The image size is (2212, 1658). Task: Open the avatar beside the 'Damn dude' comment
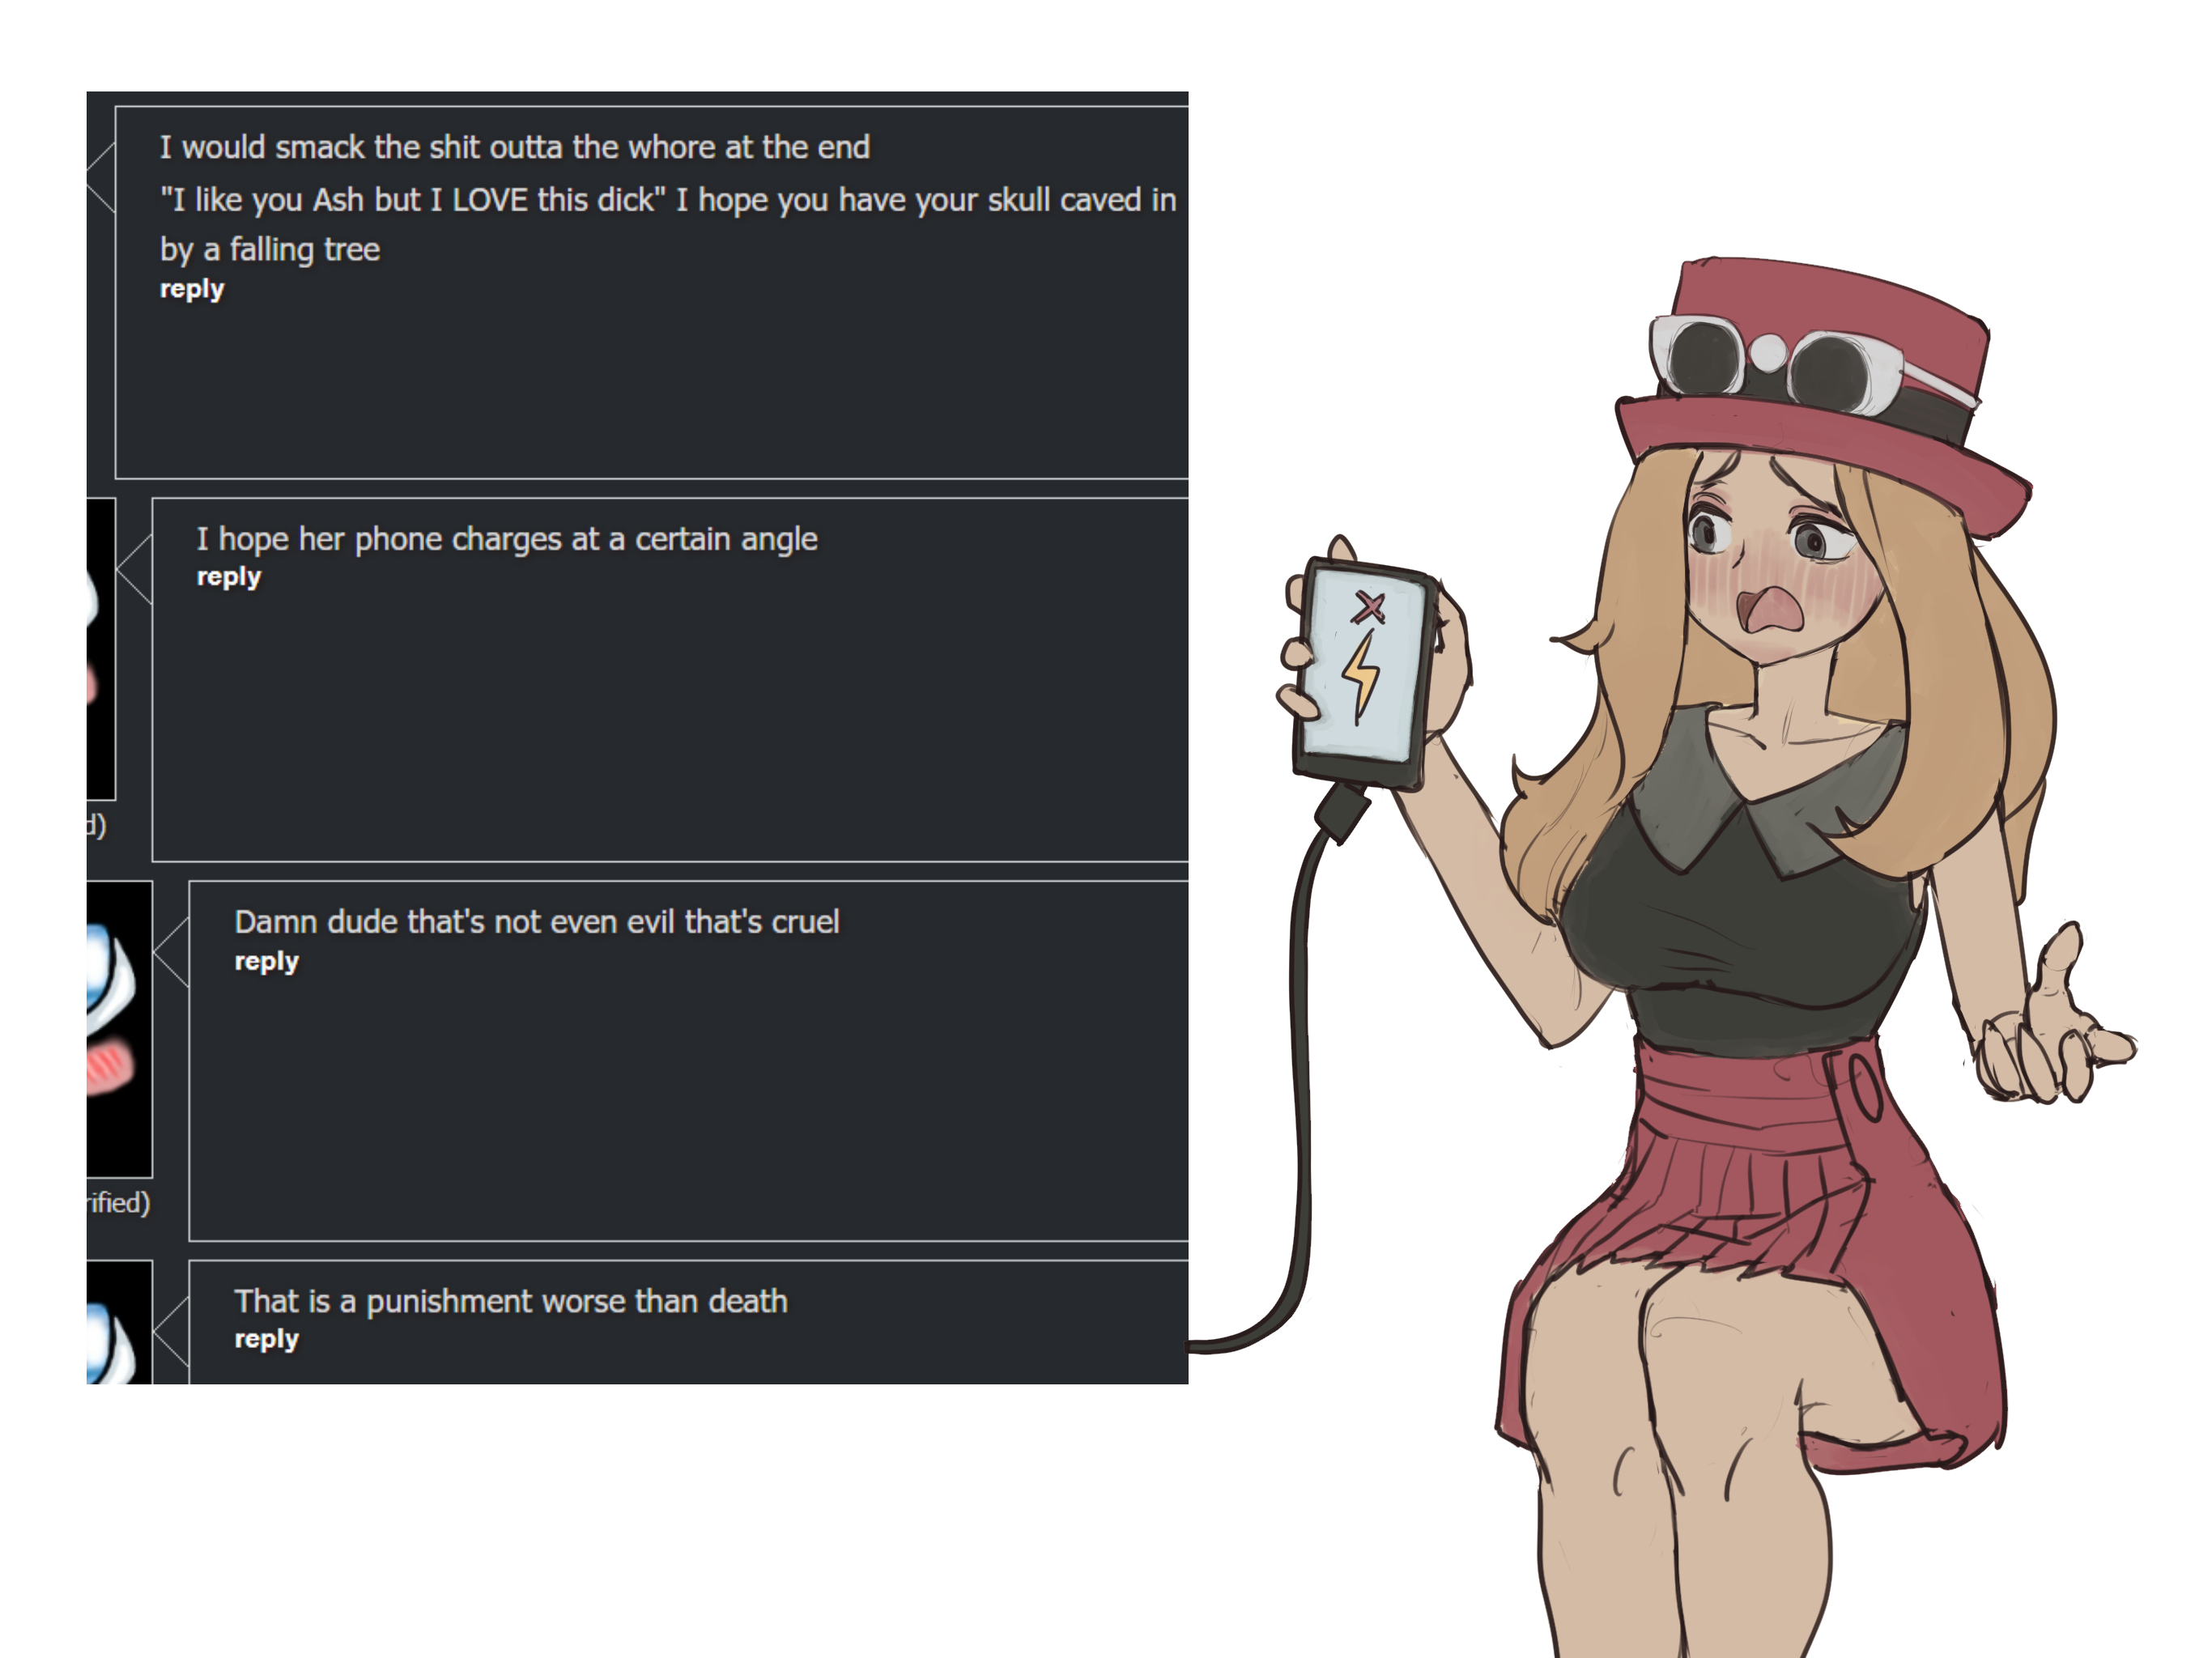tap(119, 1029)
